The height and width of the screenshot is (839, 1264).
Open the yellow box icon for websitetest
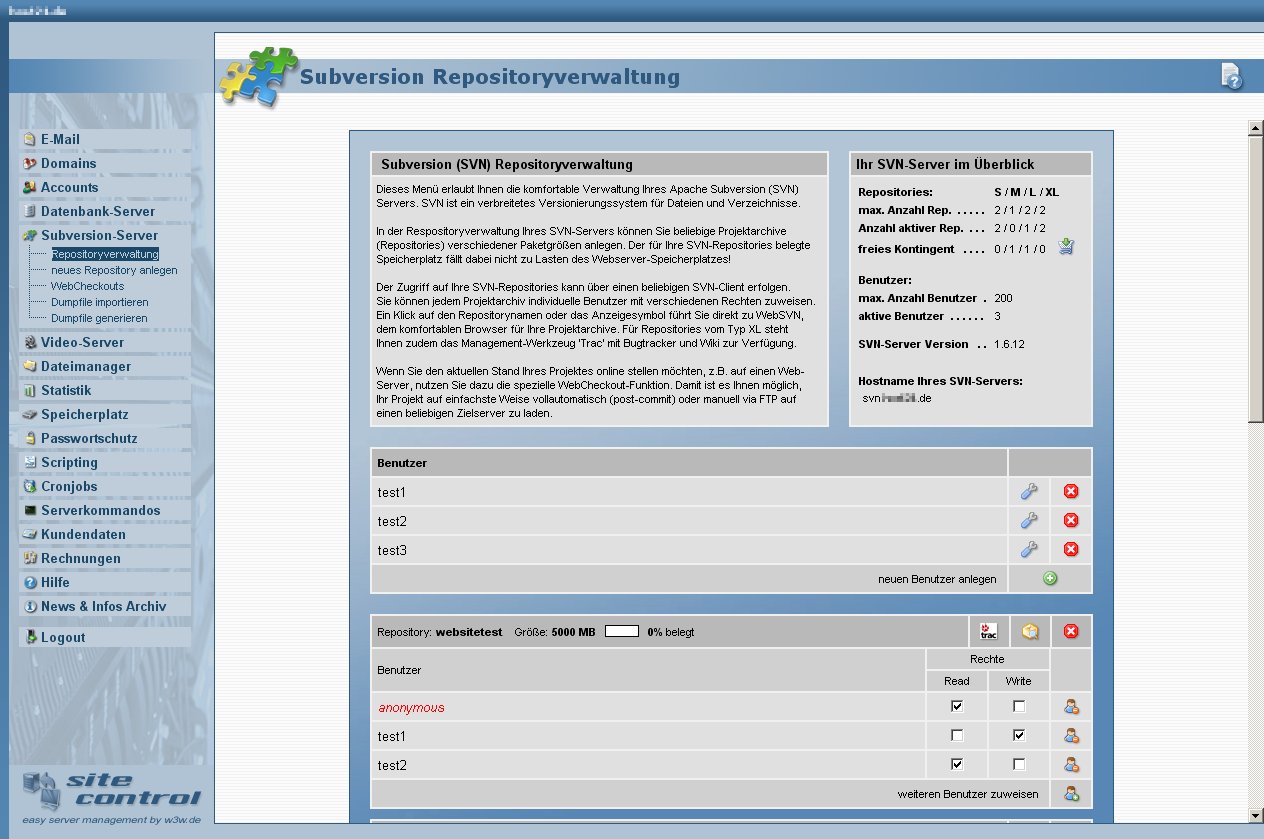[x=1029, y=631]
